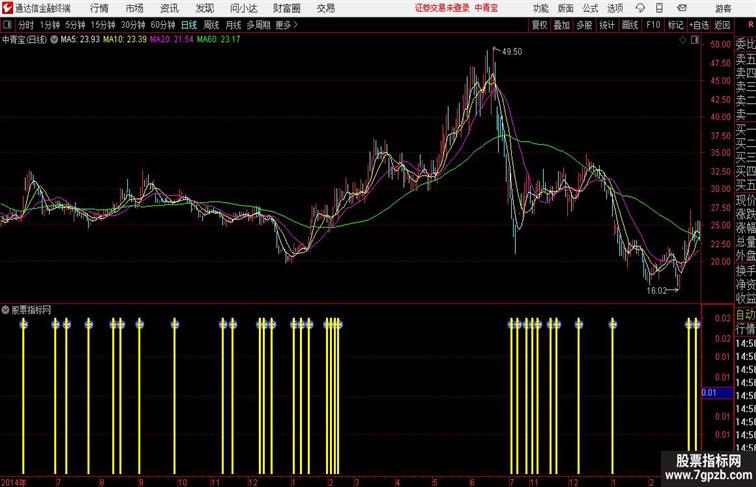The height and width of the screenshot is (487, 756).
Task: Open the 资讯 menu
Action: click(169, 8)
